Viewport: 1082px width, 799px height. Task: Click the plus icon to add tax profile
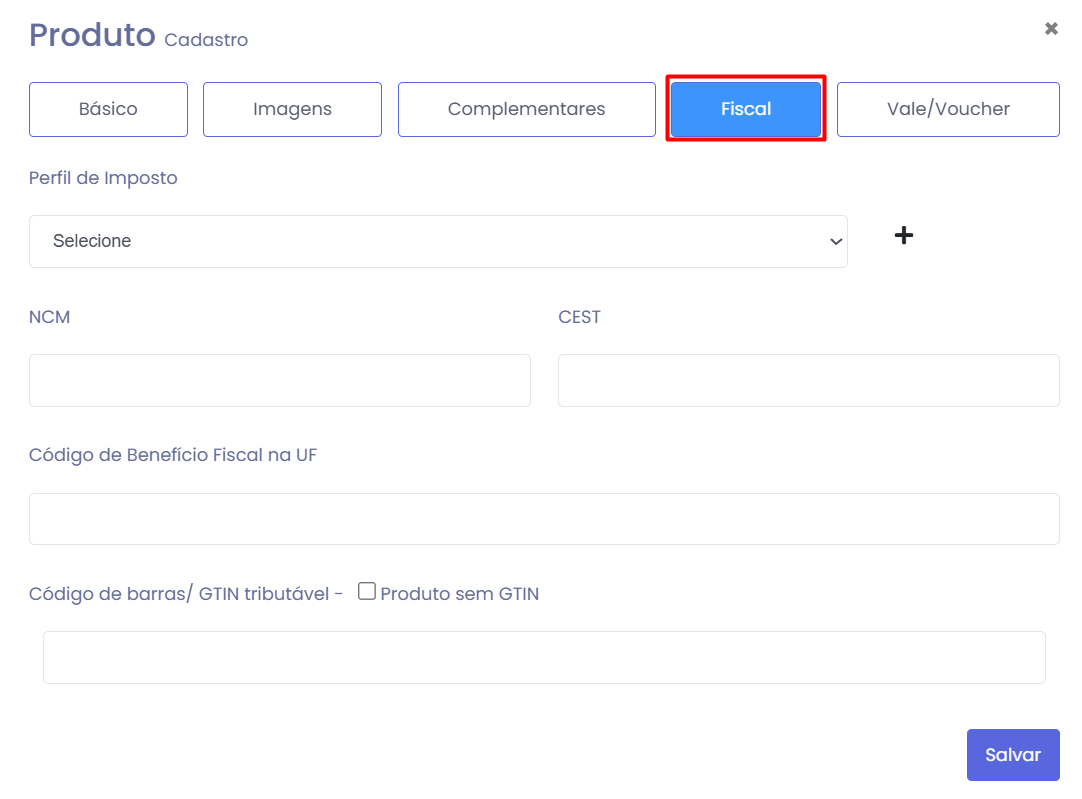pos(903,236)
